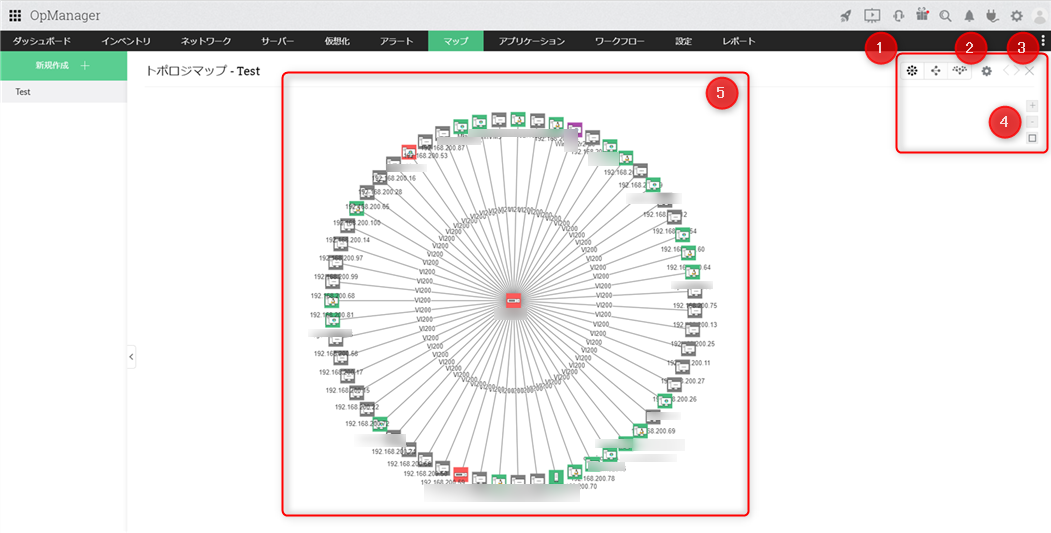
Task: Select green node 192.168.200.81
Action: click(332, 320)
